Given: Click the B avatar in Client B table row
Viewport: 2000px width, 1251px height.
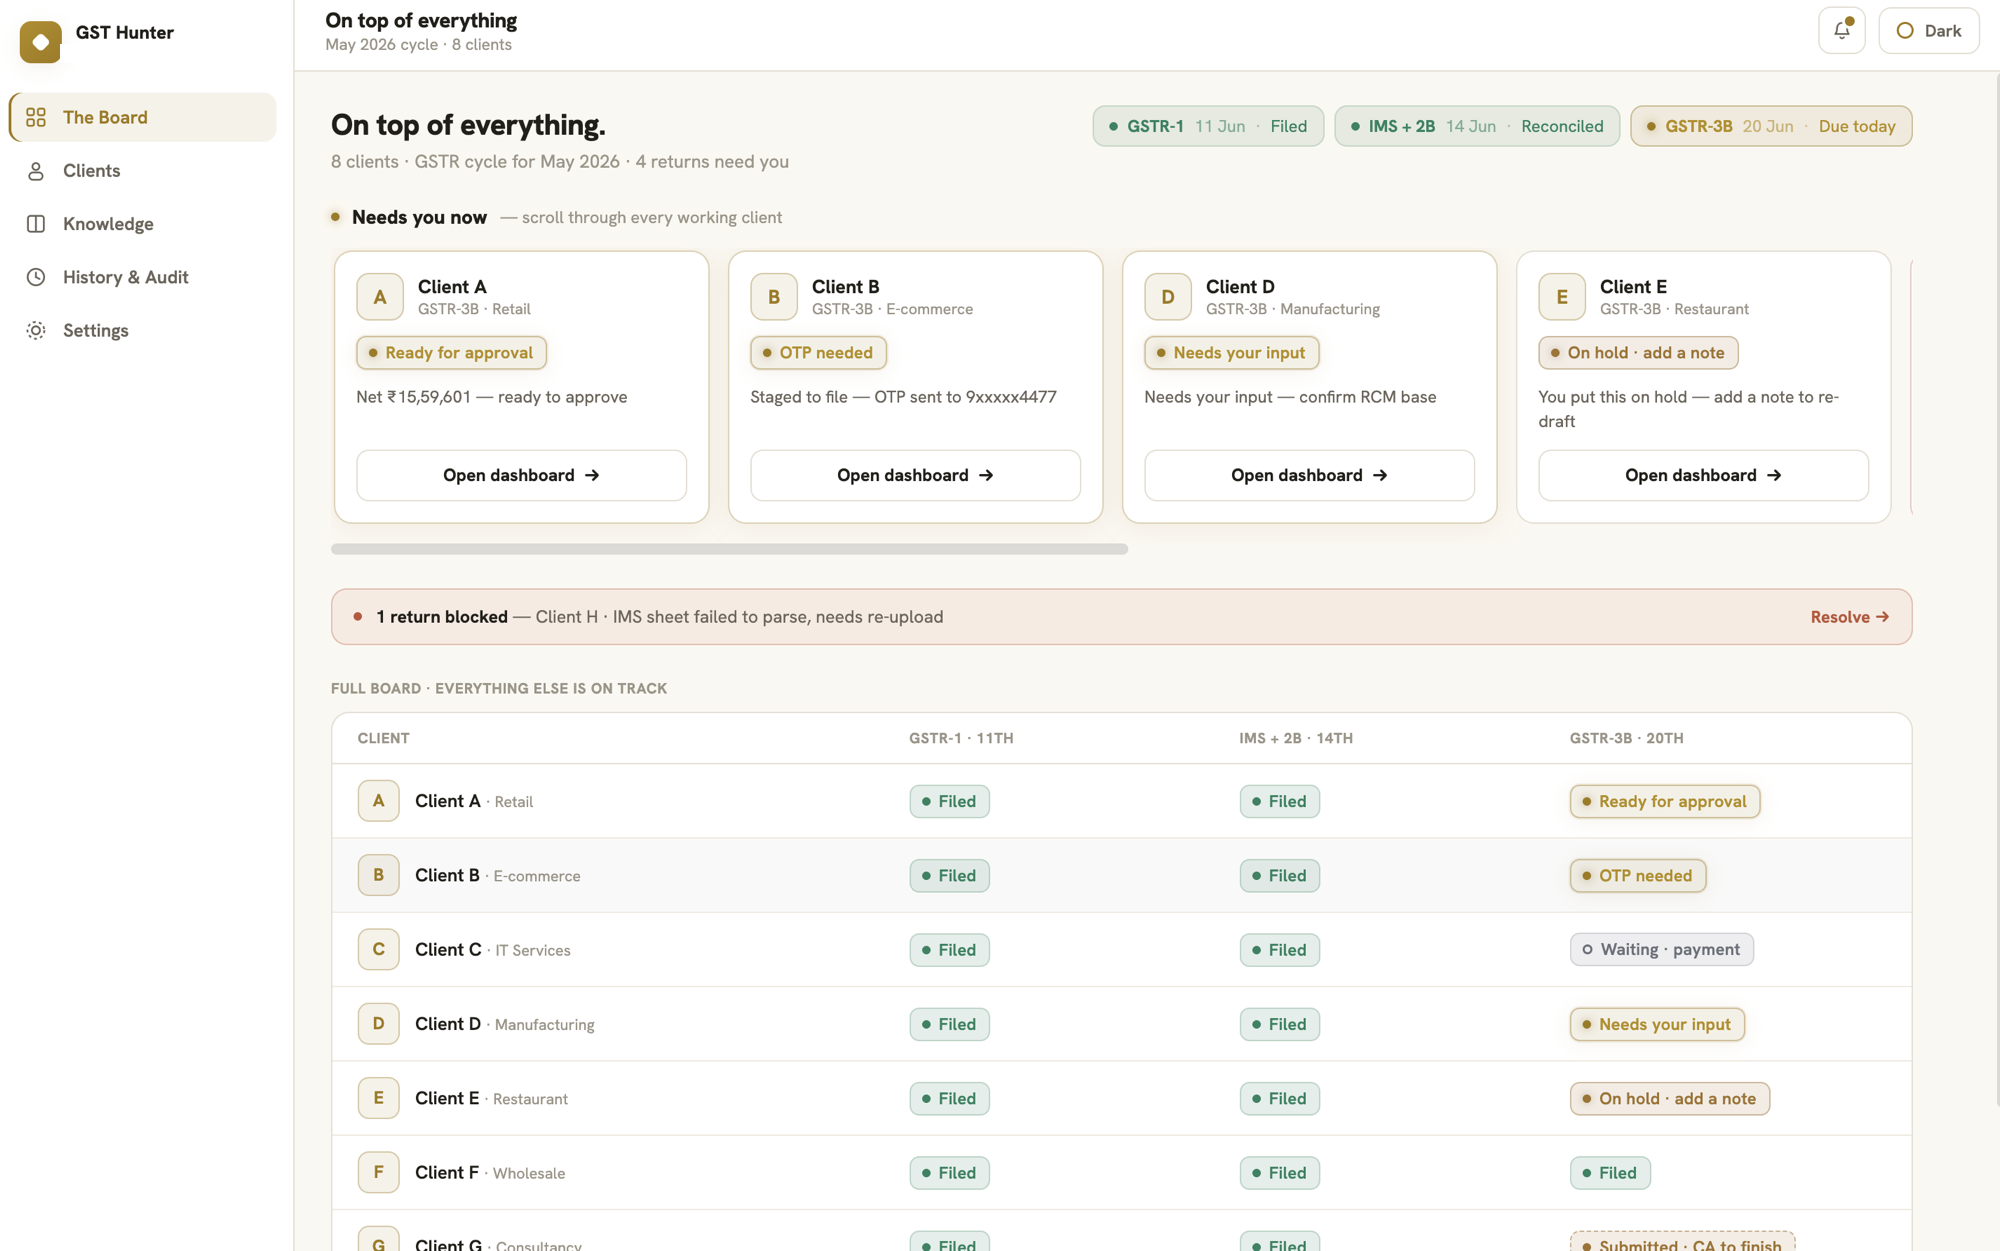Looking at the screenshot, I should pos(378,875).
